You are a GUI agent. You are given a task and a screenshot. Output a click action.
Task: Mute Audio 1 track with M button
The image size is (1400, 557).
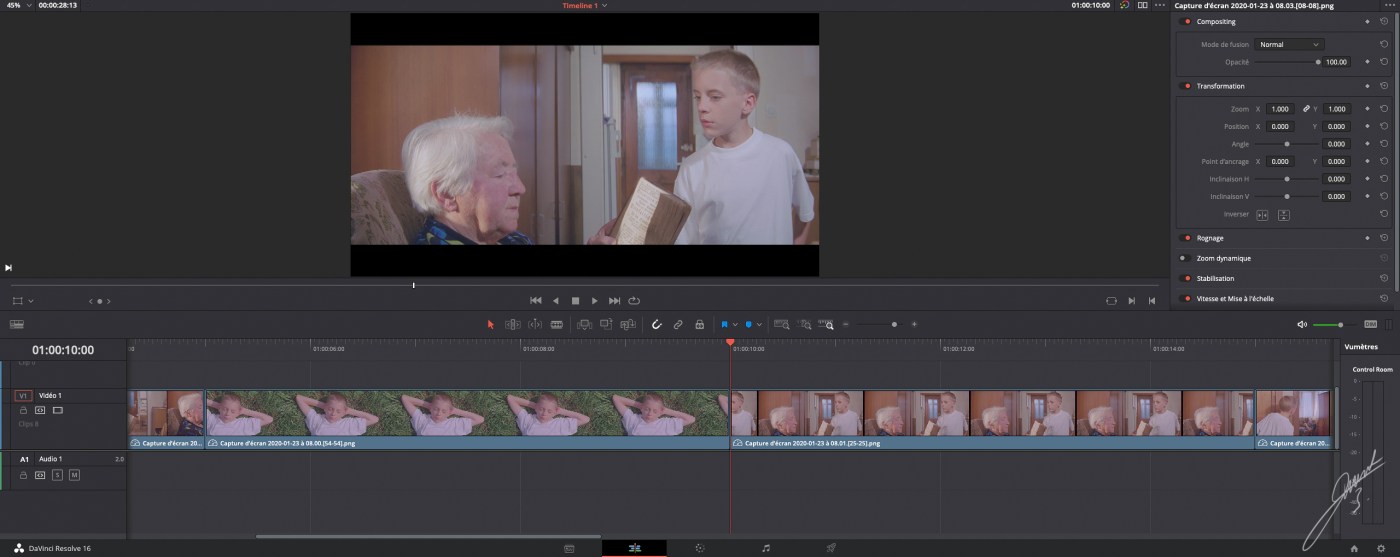[x=74, y=475]
